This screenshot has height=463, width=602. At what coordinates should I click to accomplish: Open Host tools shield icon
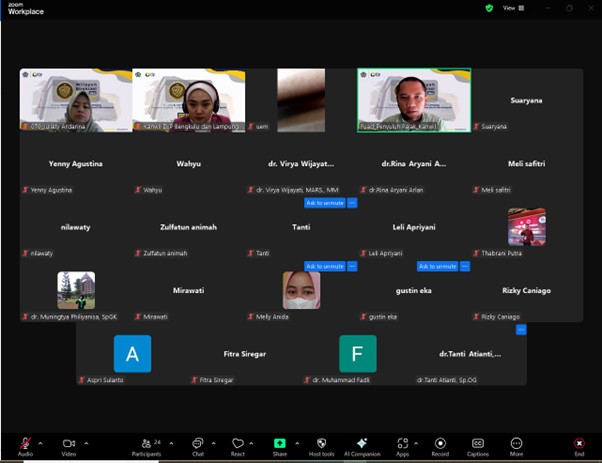321,443
